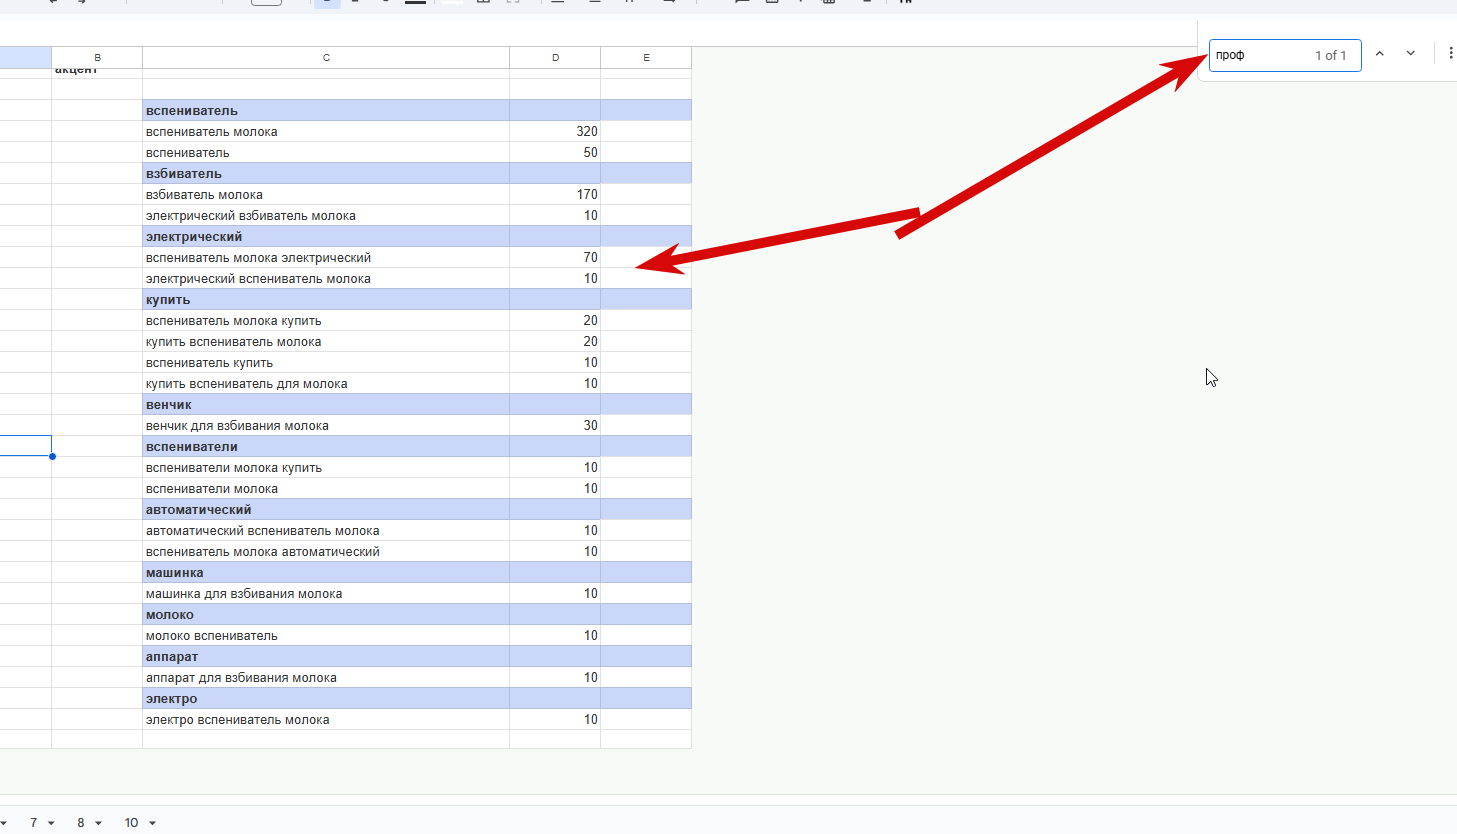Viewport: 1457px width, 834px height.
Task: Select the cell 'молоко вспениватель'
Action: (x=326, y=636)
